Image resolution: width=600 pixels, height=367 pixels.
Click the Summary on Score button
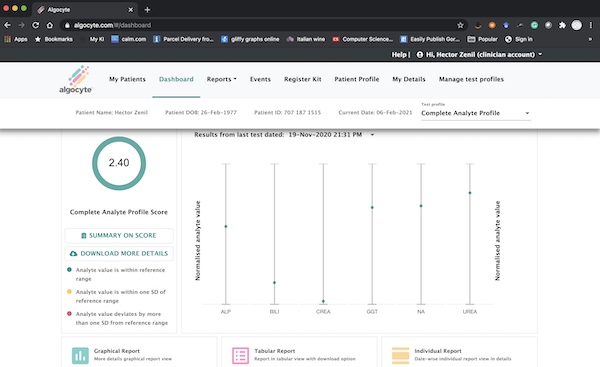[x=119, y=235]
